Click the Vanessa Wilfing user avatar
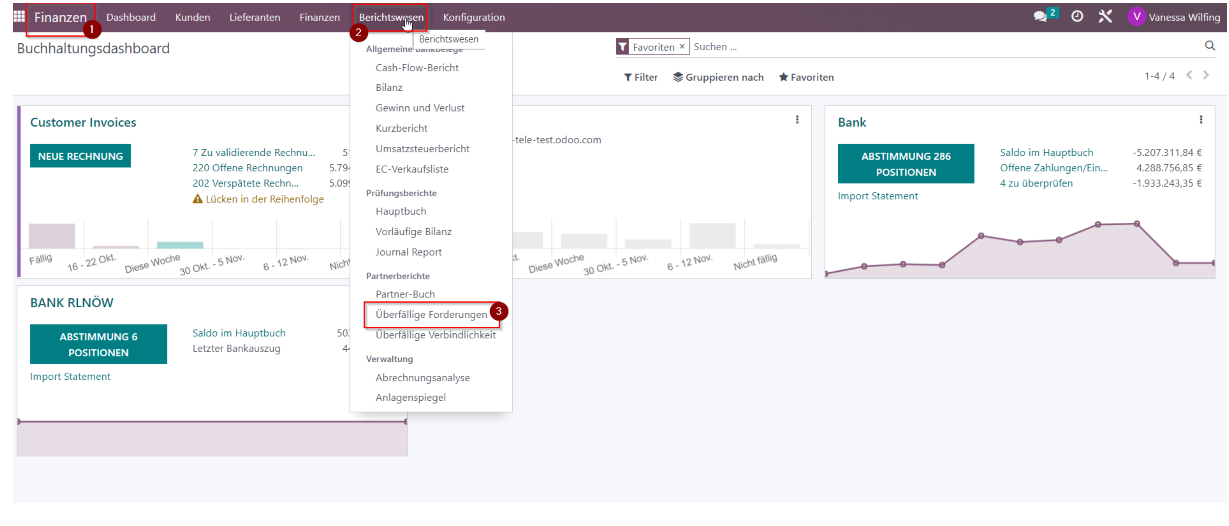Viewport: 1229px width, 526px height. point(1136,17)
